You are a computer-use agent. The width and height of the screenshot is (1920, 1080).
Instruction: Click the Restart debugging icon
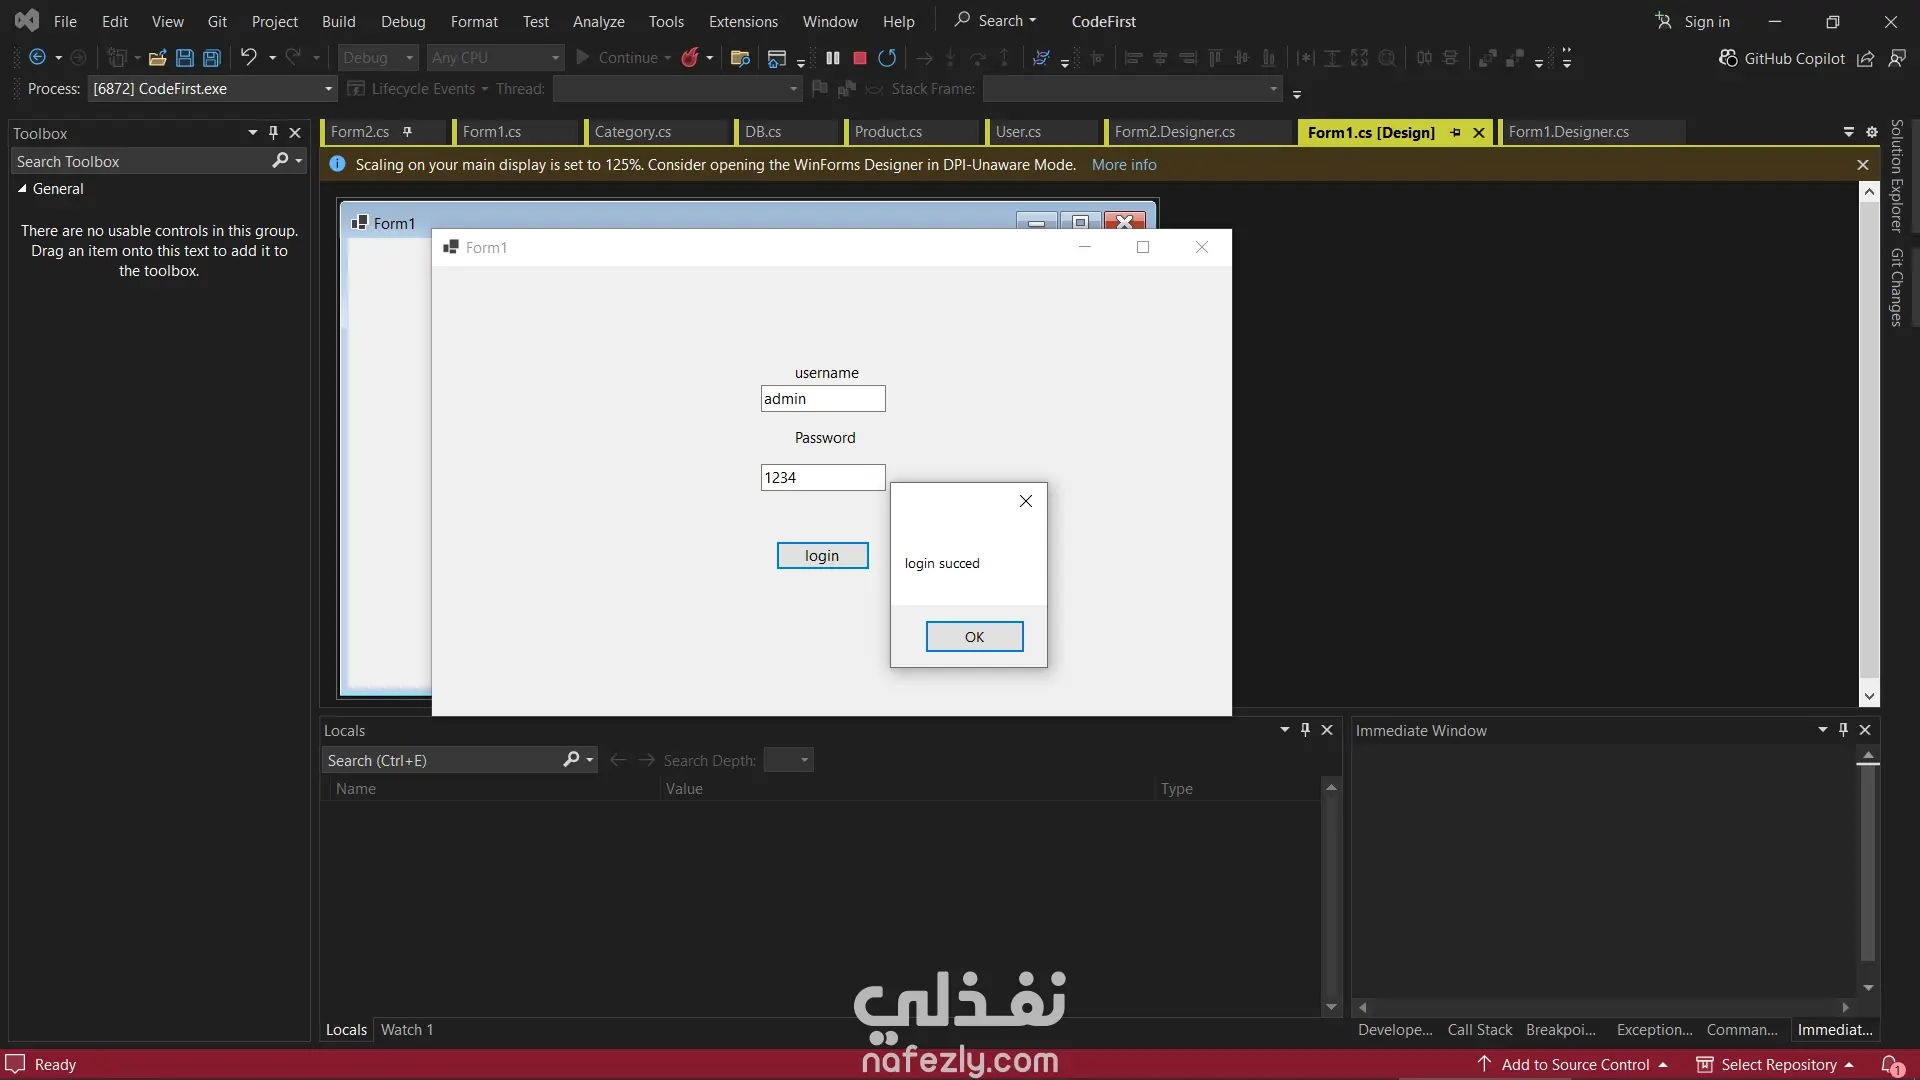[x=887, y=58]
